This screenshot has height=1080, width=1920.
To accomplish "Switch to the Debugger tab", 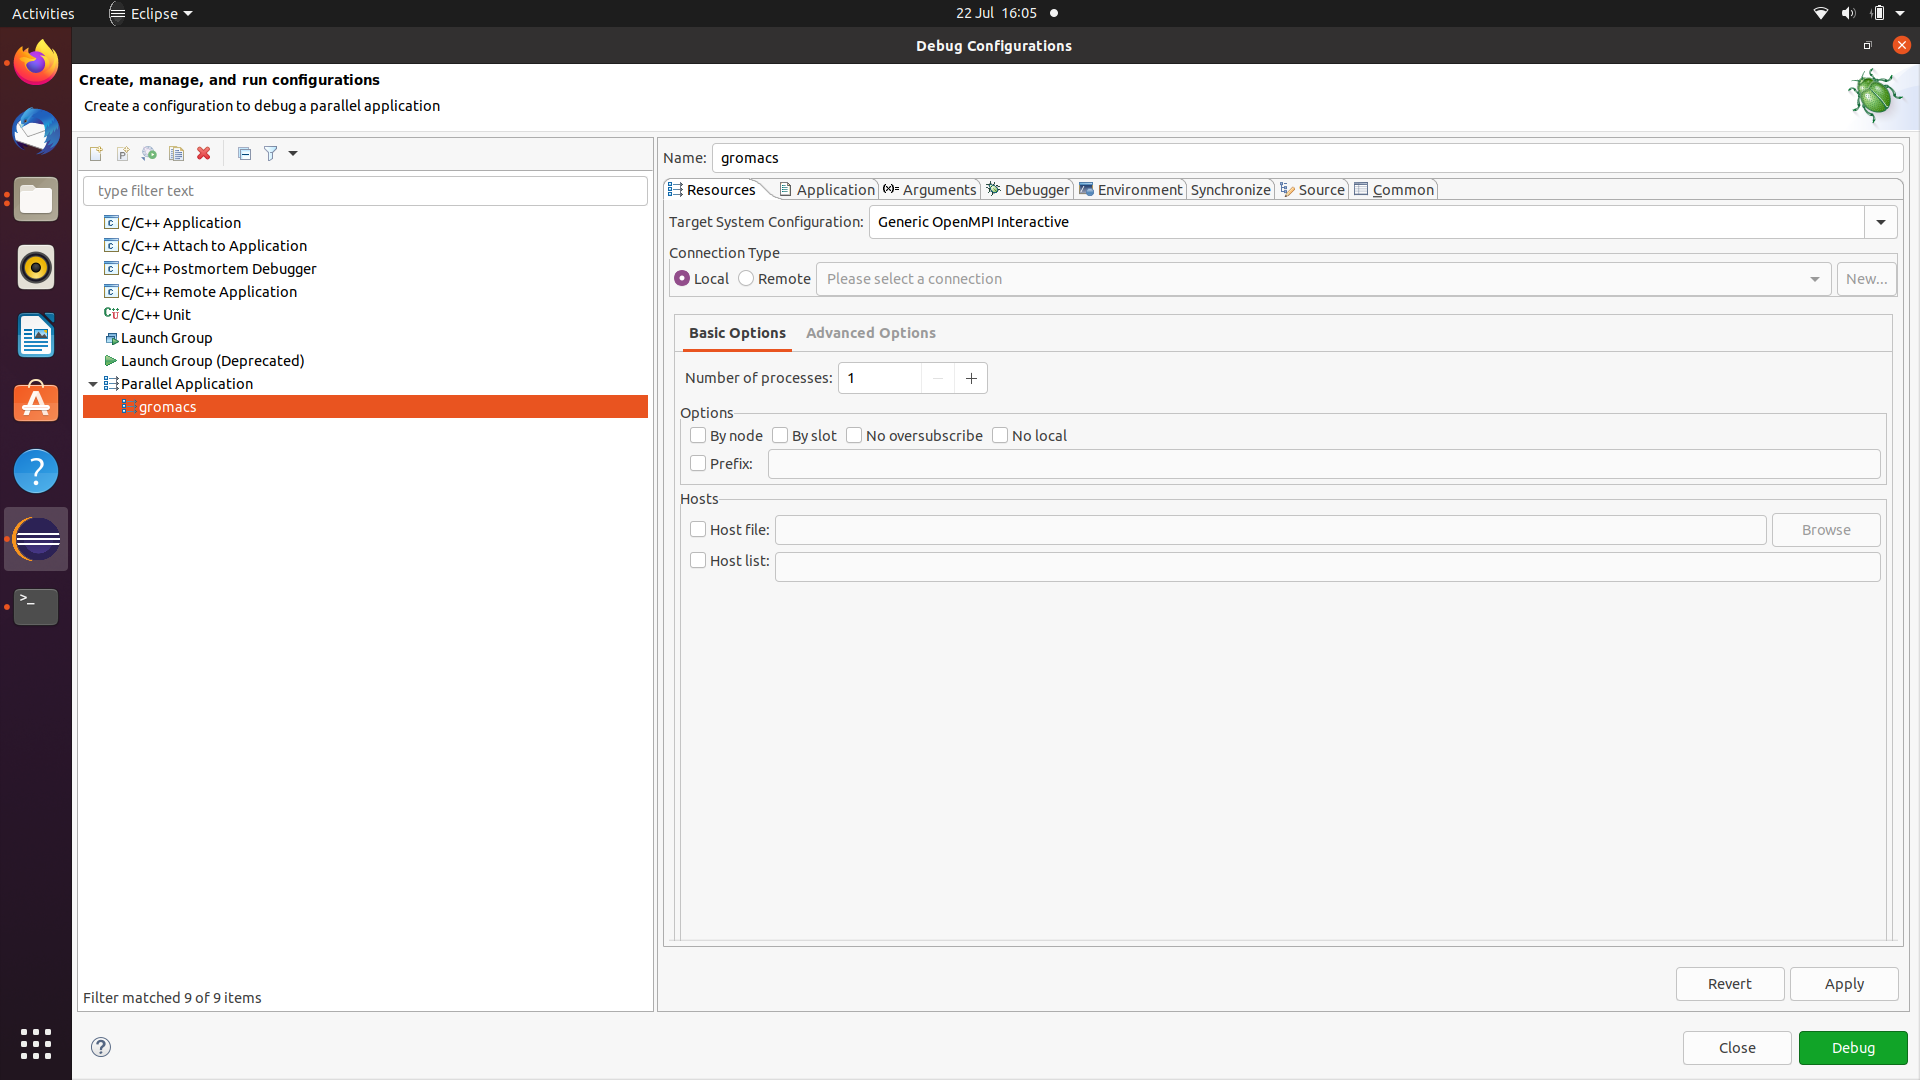I will tap(1027, 190).
